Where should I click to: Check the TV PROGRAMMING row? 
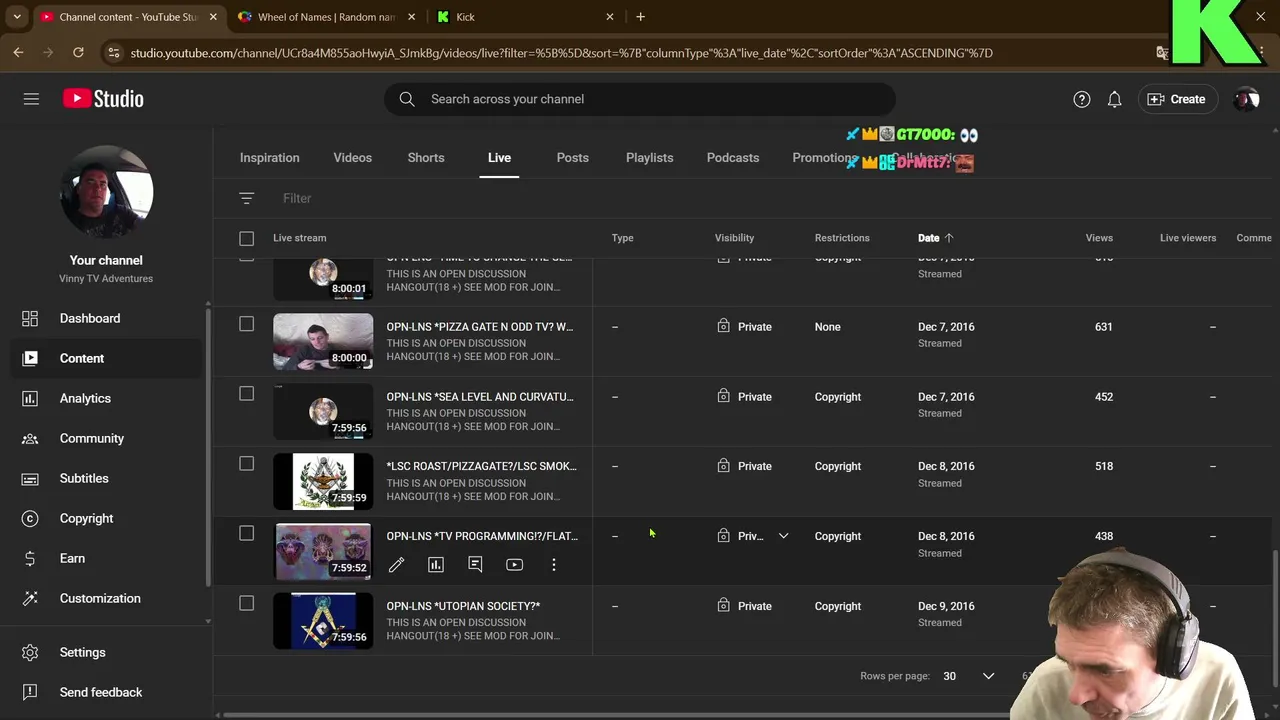pyautogui.click(x=246, y=534)
